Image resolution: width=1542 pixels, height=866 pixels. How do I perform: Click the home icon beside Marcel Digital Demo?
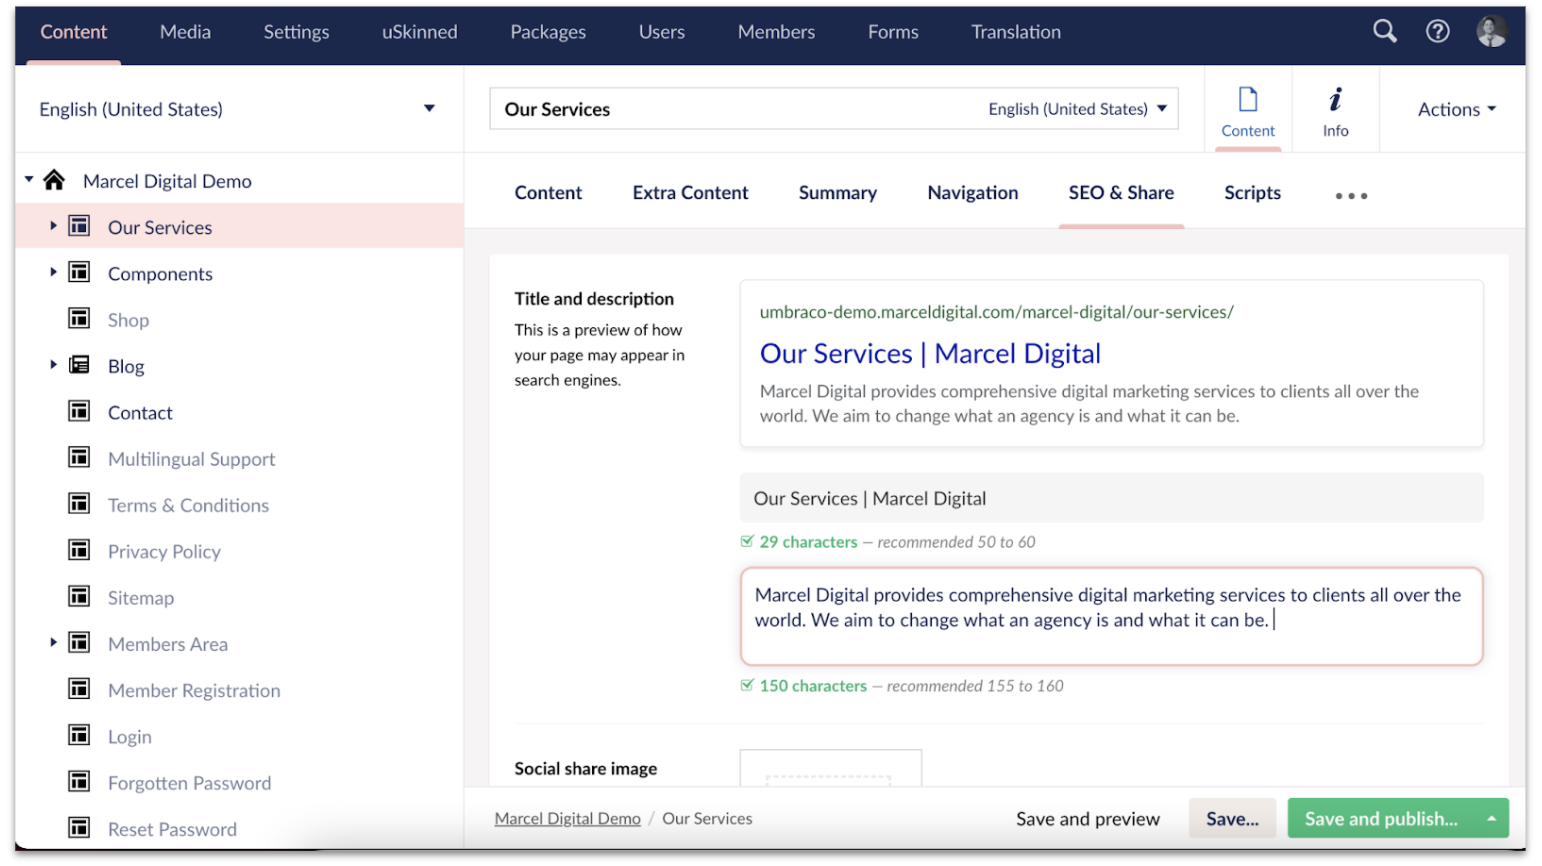pos(54,180)
